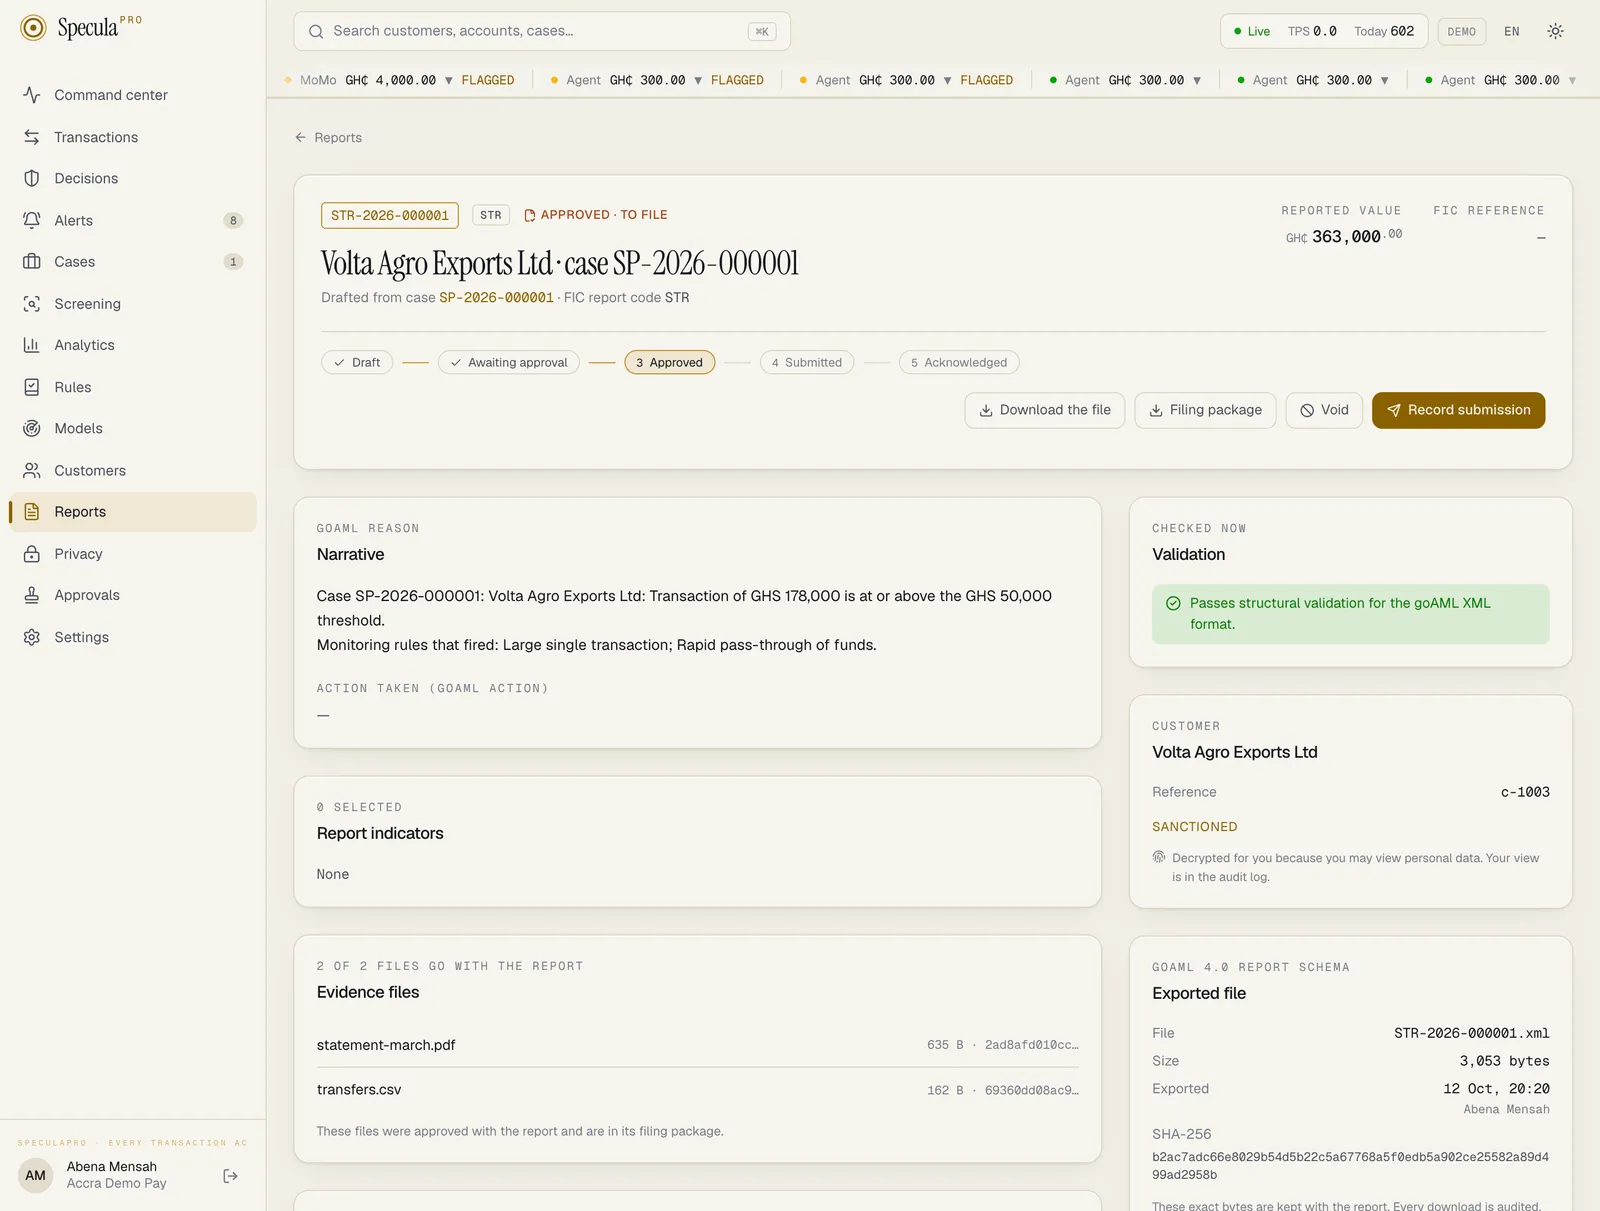Click Record submission button
The height and width of the screenshot is (1211, 1600).
coord(1459,410)
